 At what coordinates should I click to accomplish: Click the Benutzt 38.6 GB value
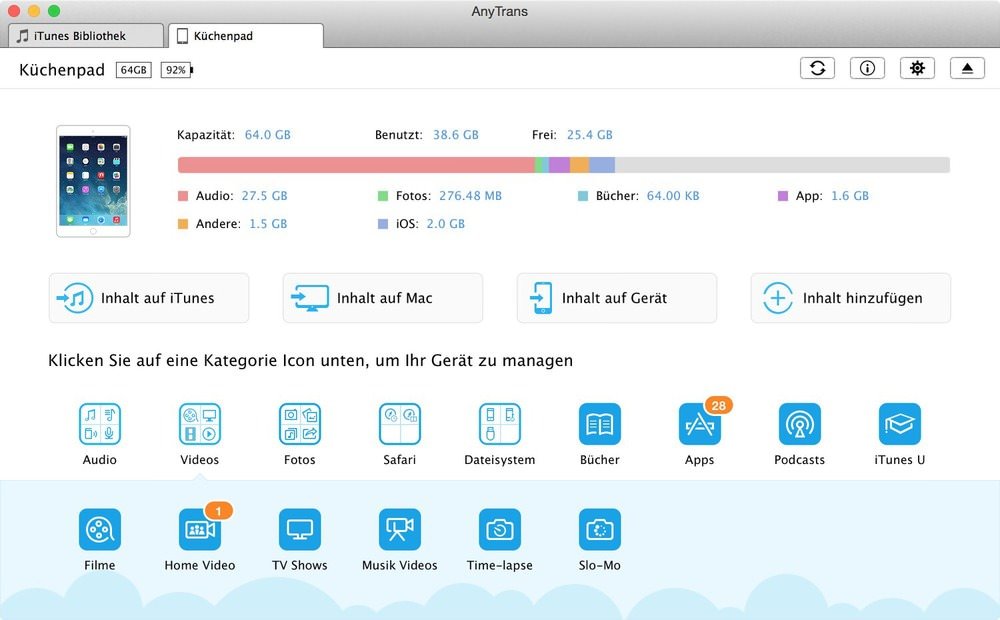click(456, 135)
